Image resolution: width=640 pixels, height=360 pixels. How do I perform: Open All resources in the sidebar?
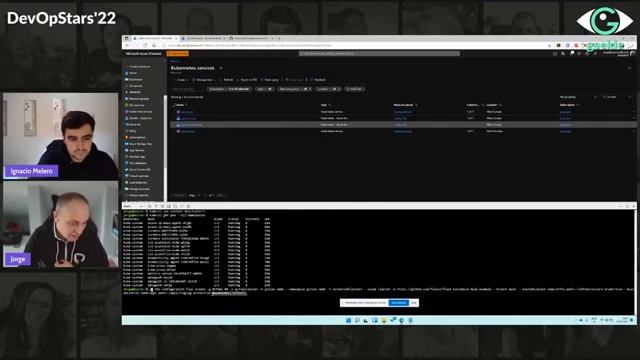pos(135,105)
